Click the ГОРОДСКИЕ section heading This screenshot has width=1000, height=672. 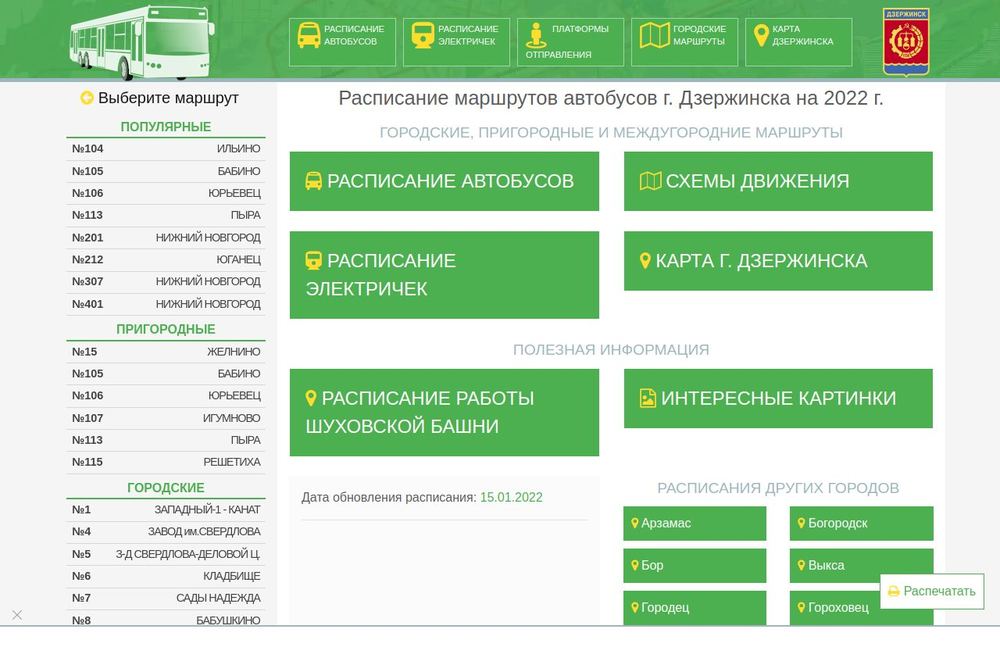tap(166, 487)
